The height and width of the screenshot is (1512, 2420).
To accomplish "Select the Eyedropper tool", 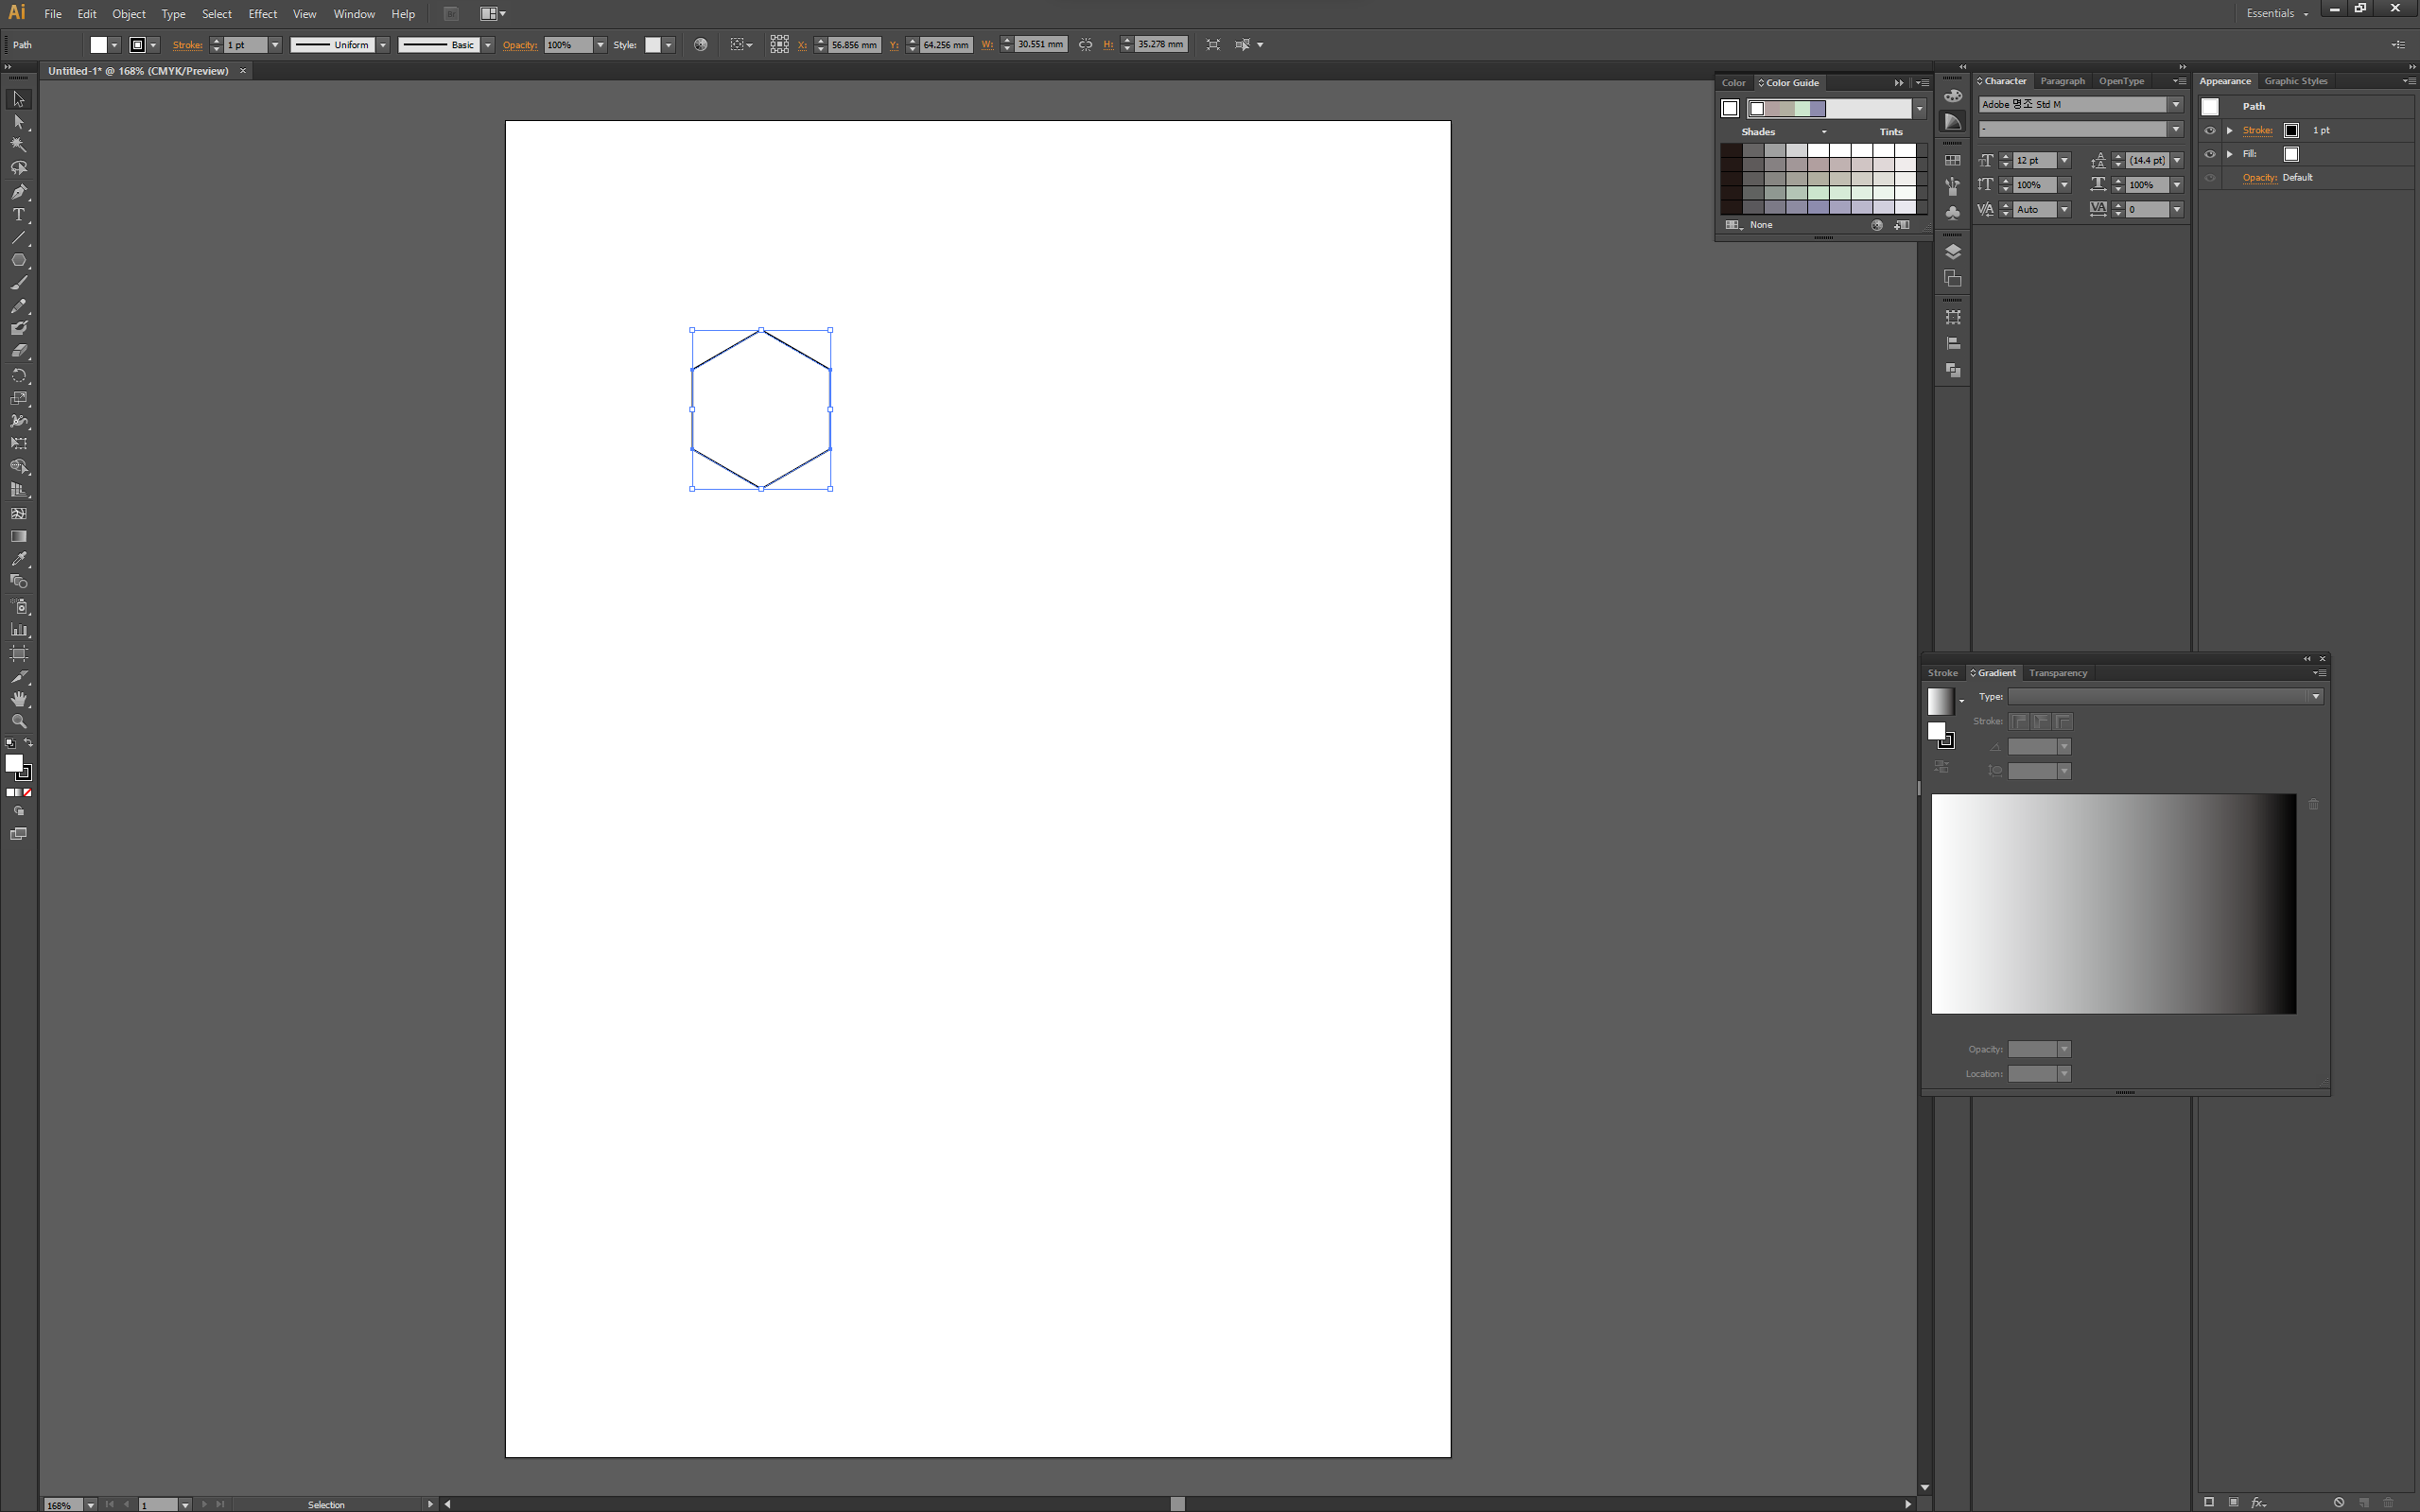I will 18,559.
